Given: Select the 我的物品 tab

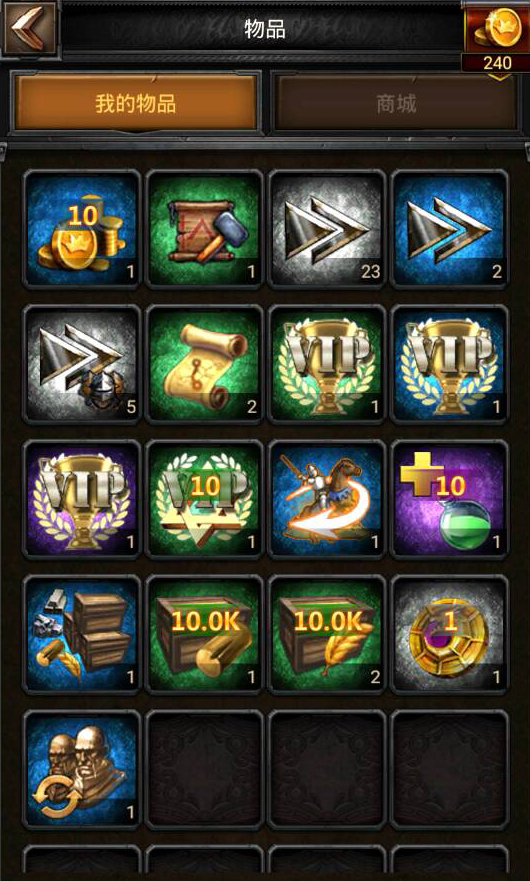Looking at the screenshot, I should pyautogui.click(x=135, y=103).
